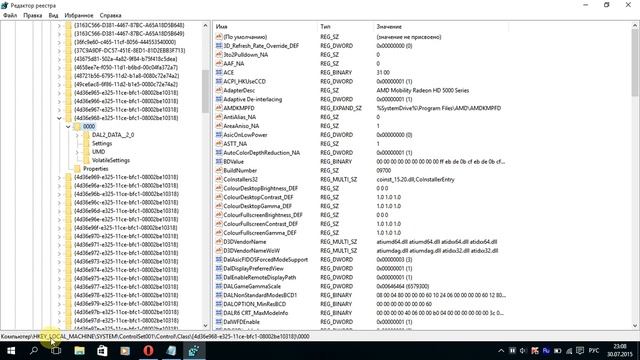The width and height of the screenshot is (640, 360).
Task: Expand the {4d36e969-e325-11ce-bfc1-08002be10318} key
Action: (59, 177)
